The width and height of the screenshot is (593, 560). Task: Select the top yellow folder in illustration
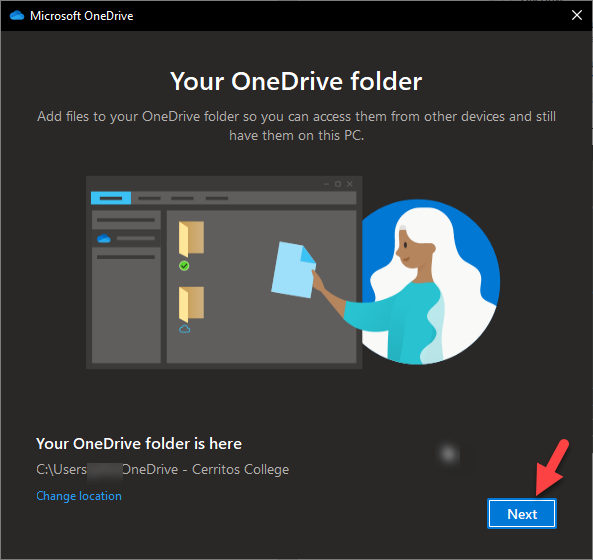click(191, 239)
